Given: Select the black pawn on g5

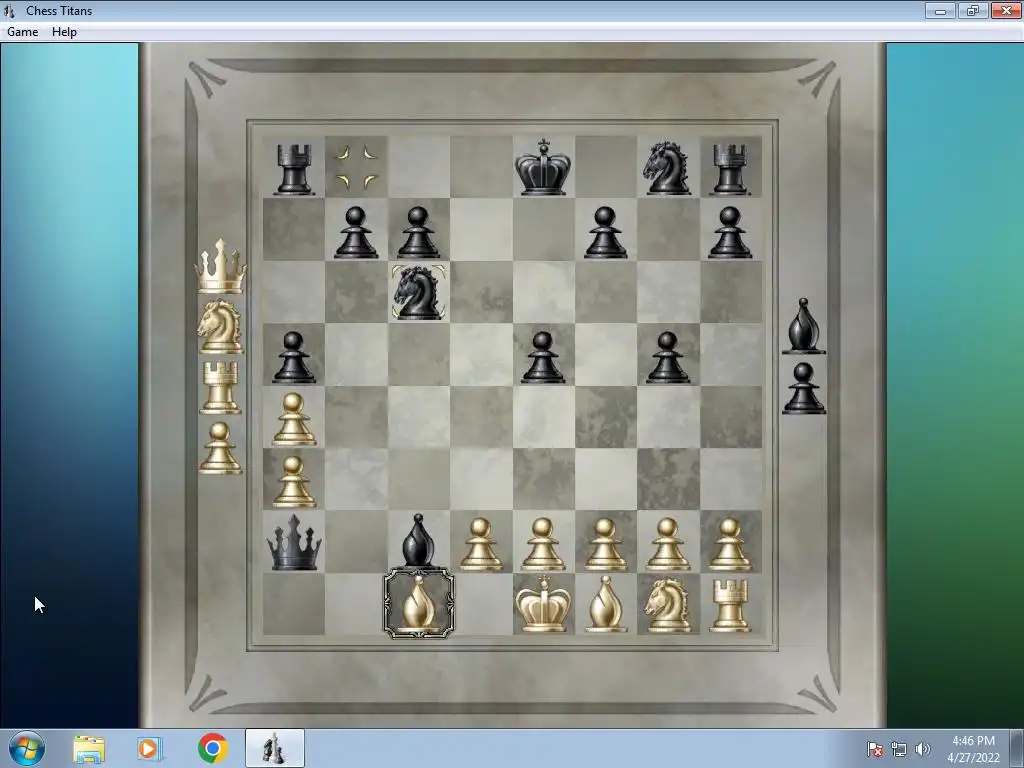Looking at the screenshot, I should coord(667,357).
